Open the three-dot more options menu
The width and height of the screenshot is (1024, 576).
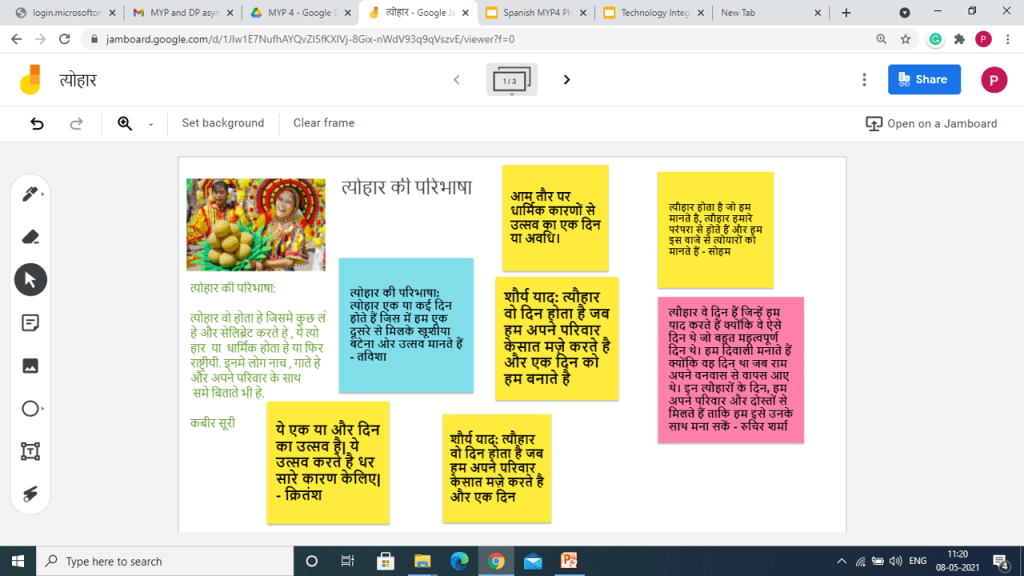pos(864,80)
